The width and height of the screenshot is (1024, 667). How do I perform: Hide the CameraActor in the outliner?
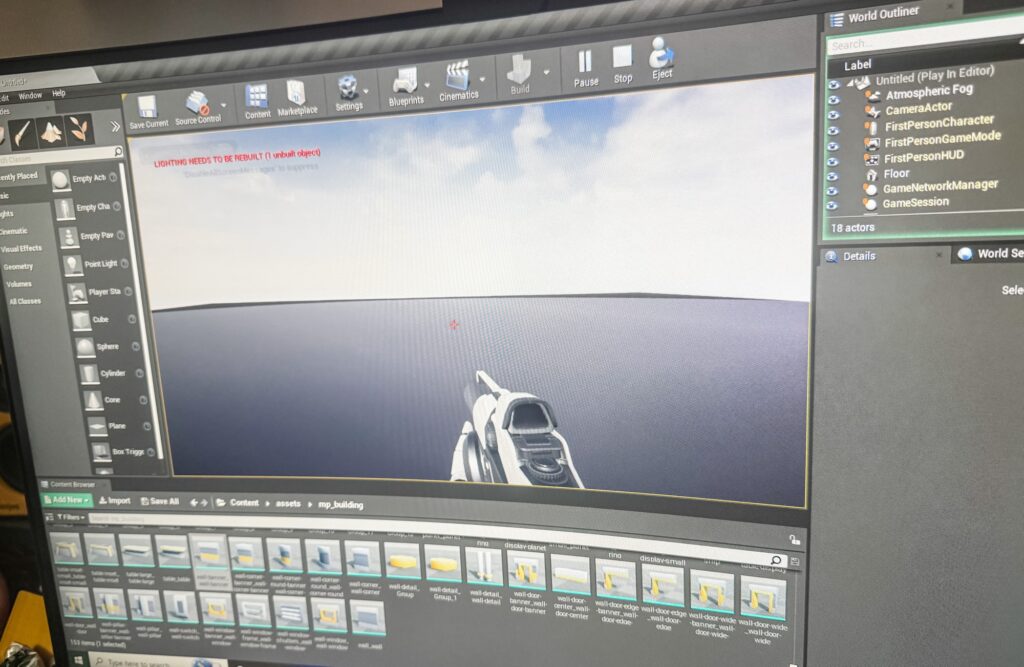tap(834, 116)
